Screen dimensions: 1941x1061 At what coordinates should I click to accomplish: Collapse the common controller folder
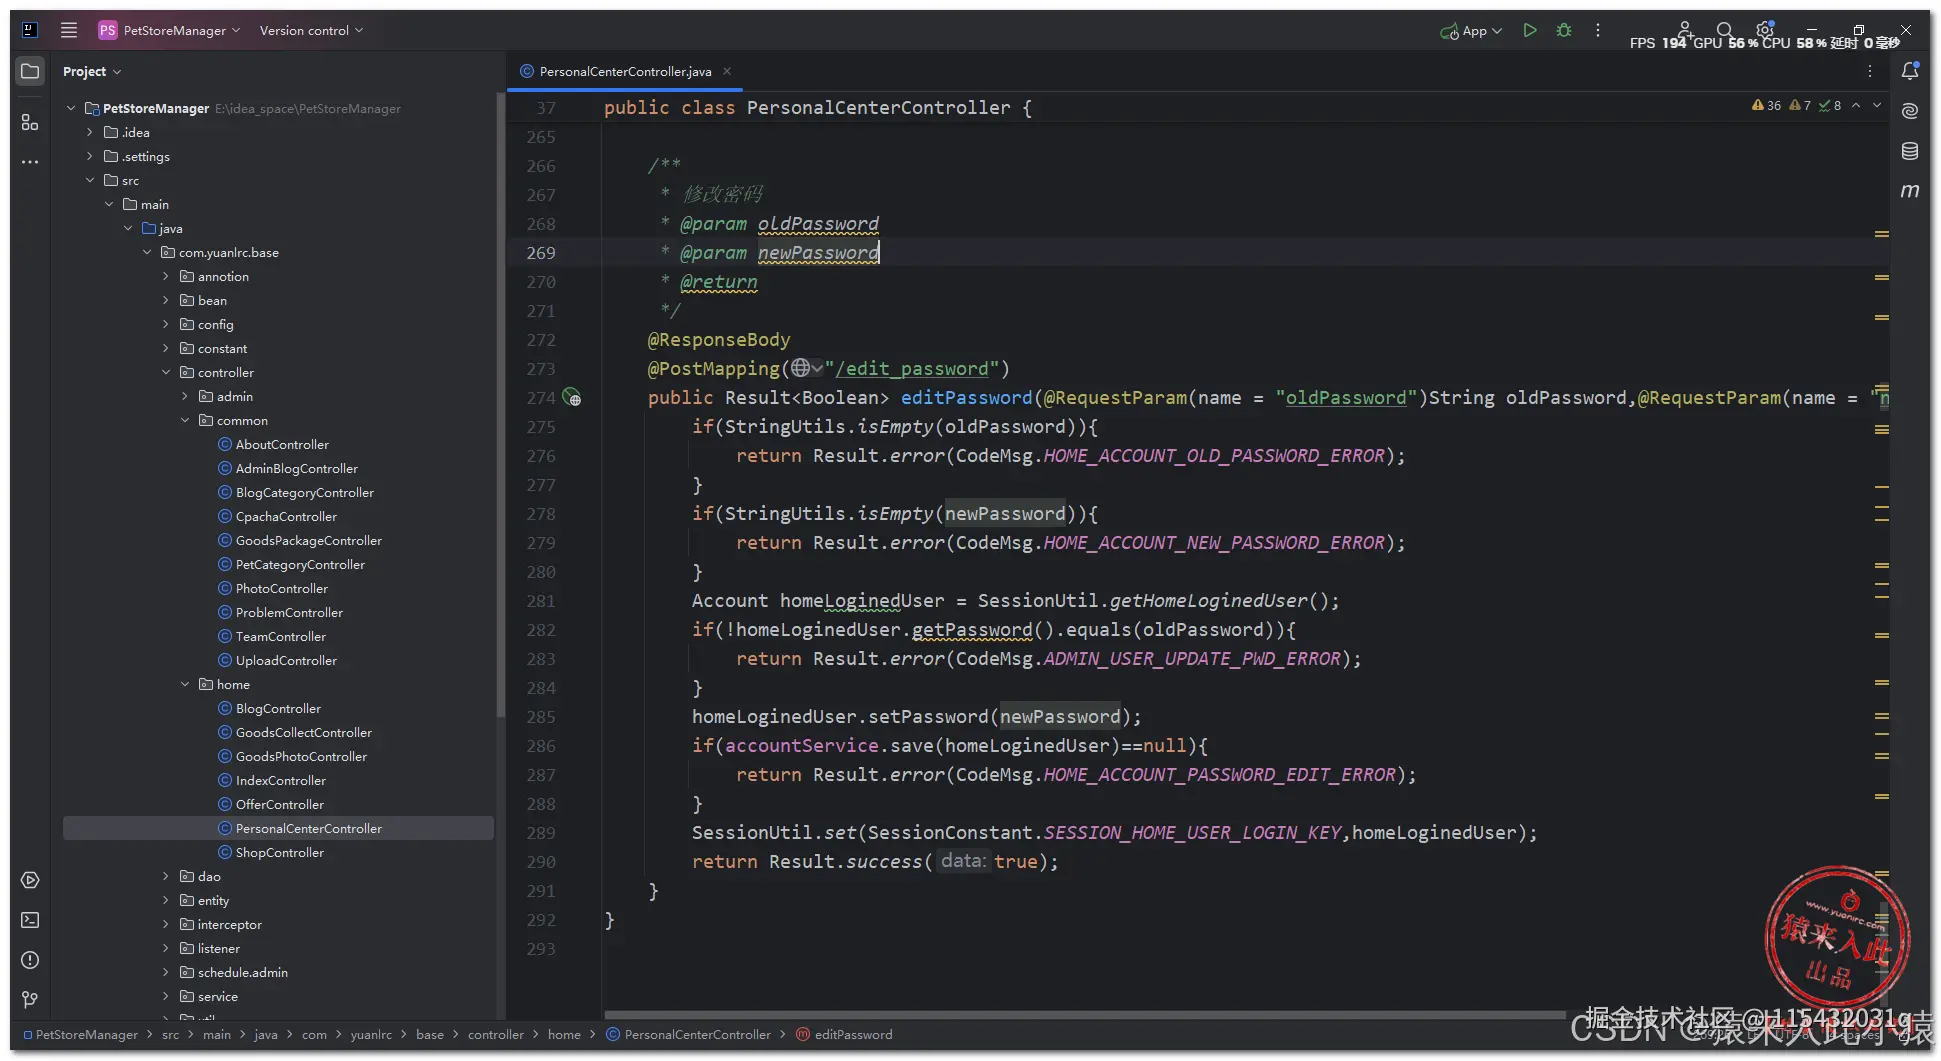point(185,421)
